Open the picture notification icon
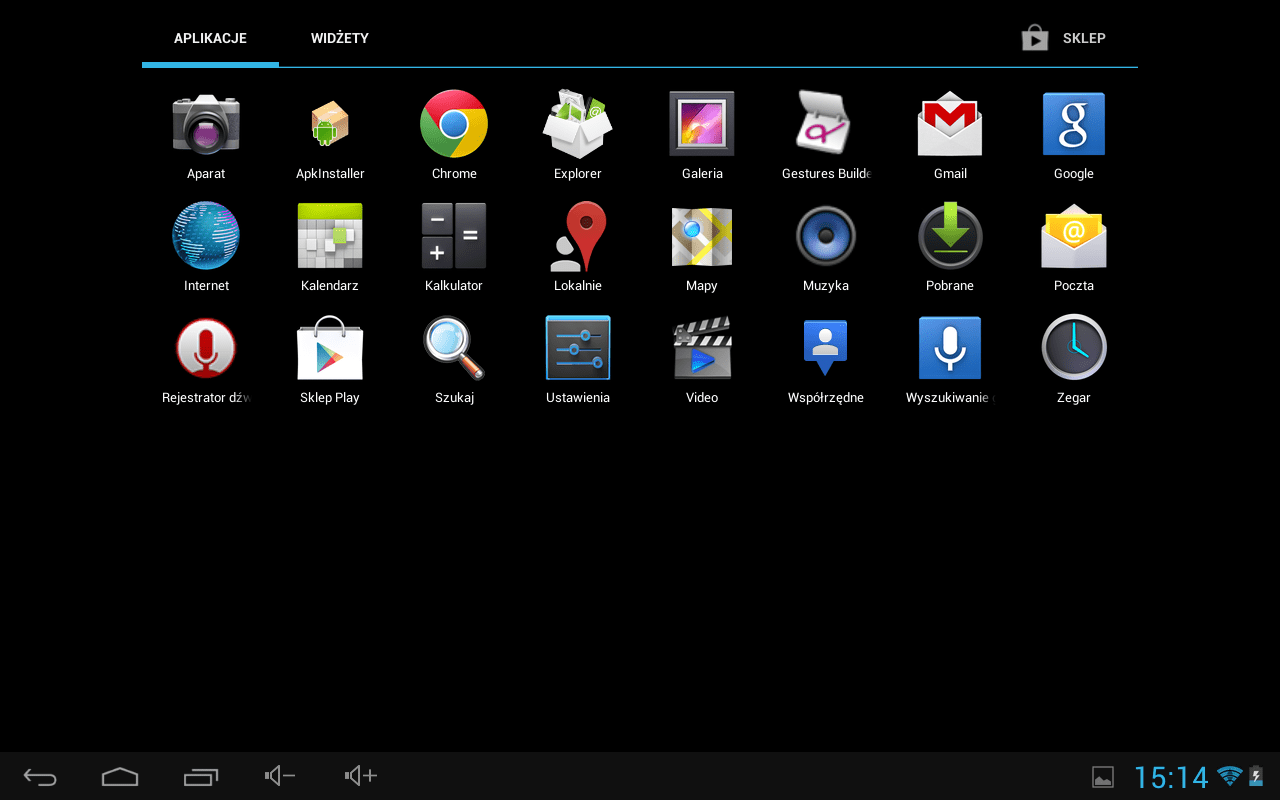Screen dimensions: 1280x800 1103,777
